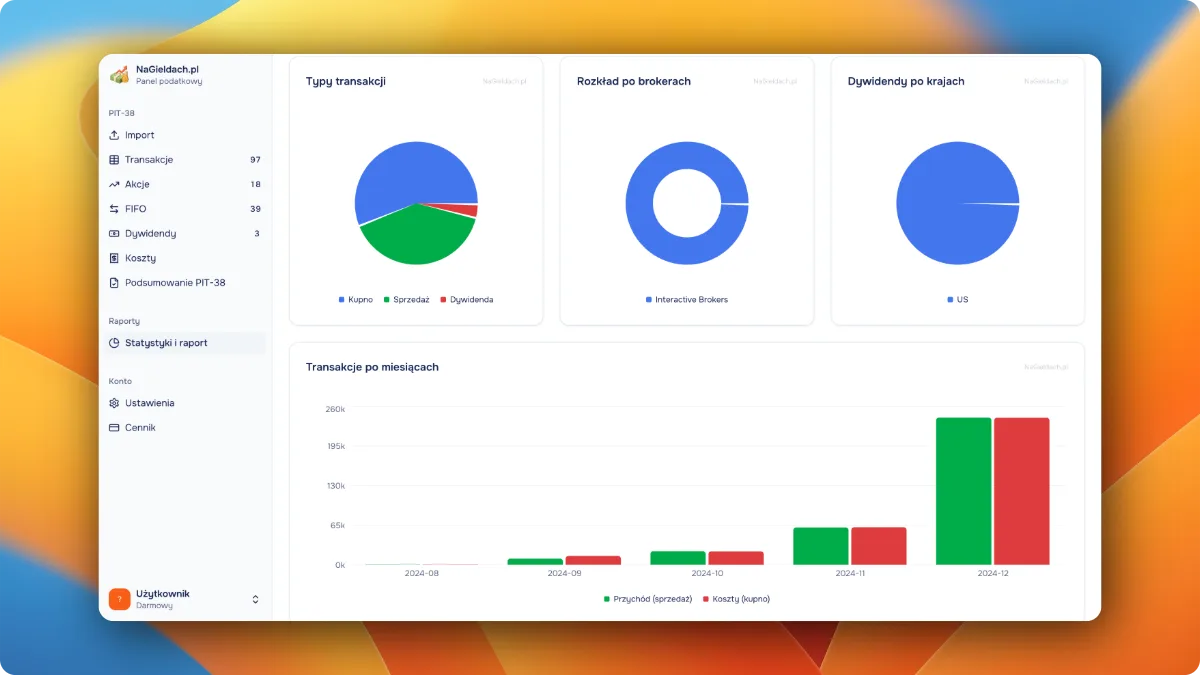1200x675 pixels.
Task: Open Podsumowanie PIT-38 page
Action: 175,283
